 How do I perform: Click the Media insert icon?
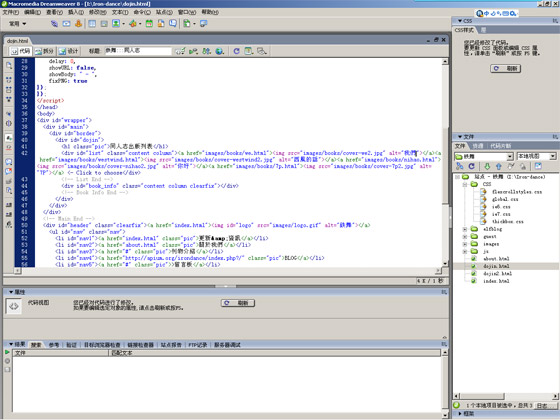click(132, 24)
